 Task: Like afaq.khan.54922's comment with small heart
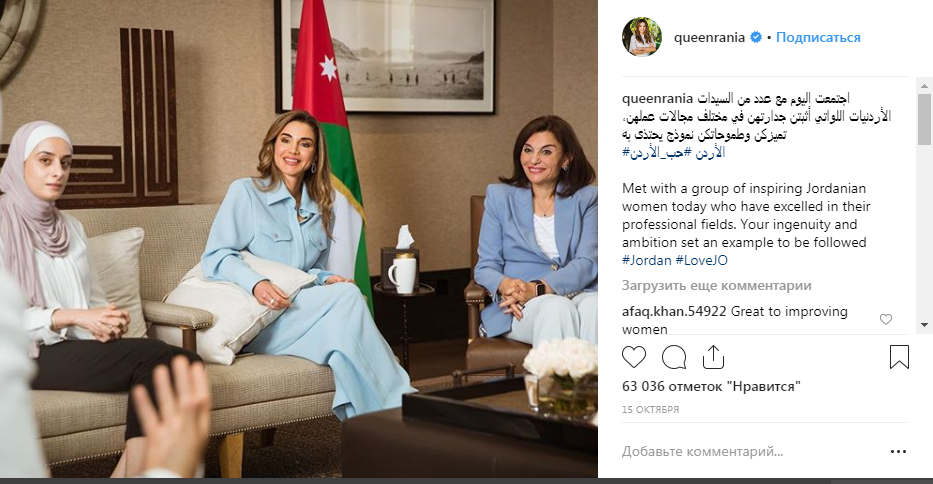[886, 319]
